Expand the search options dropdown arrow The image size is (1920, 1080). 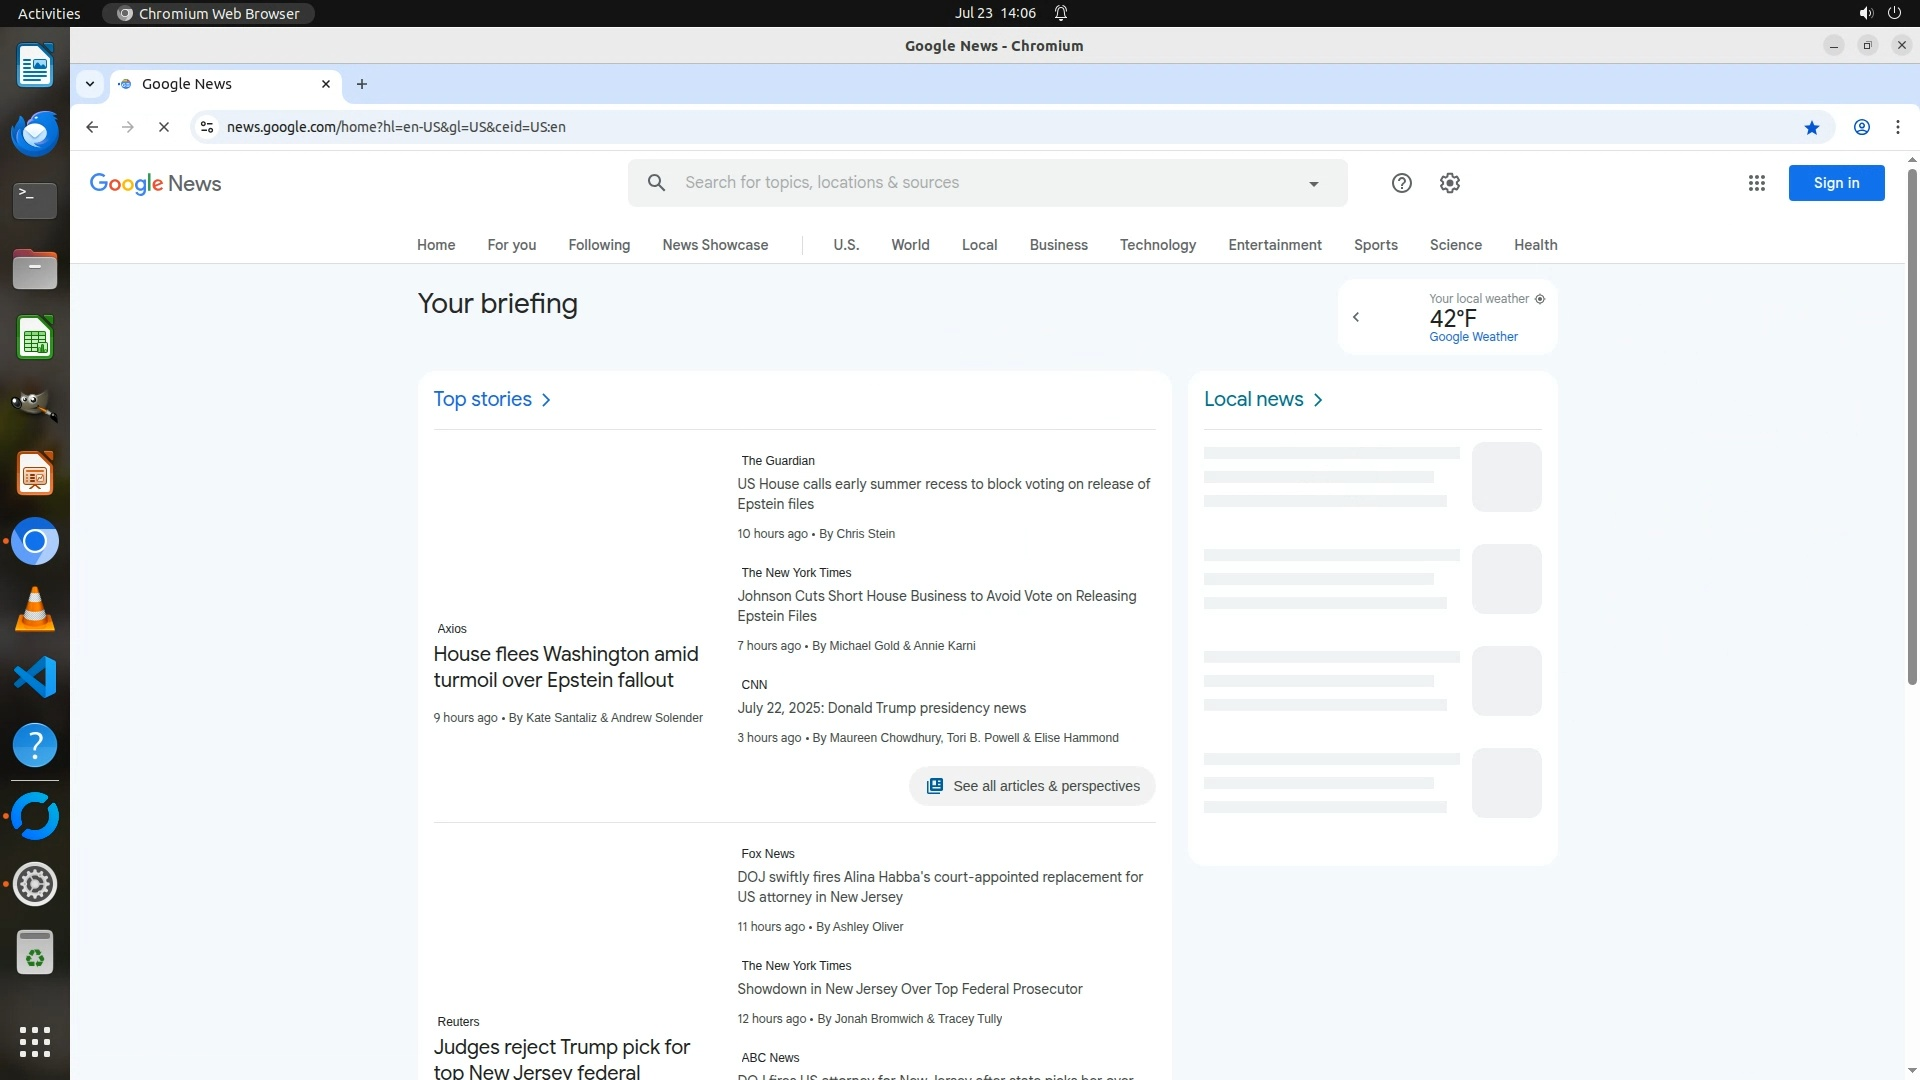click(1313, 184)
